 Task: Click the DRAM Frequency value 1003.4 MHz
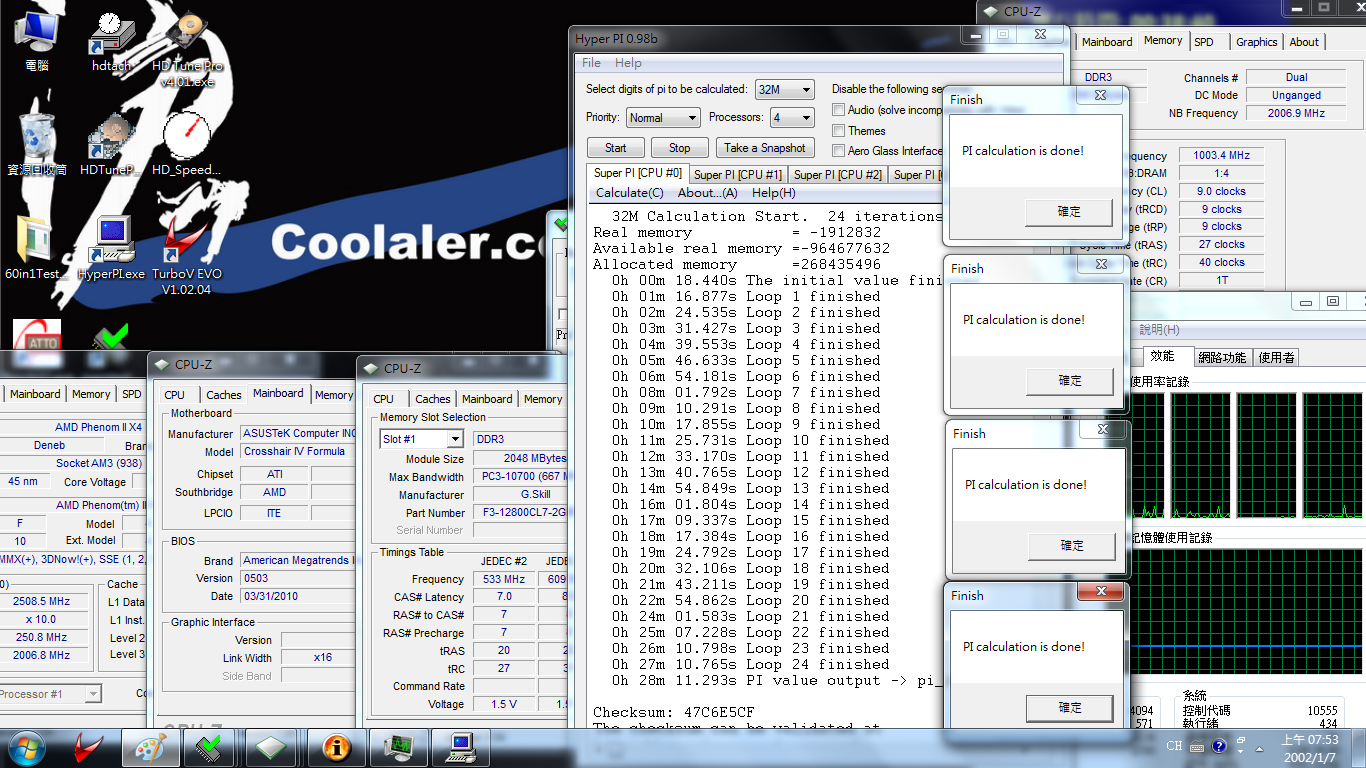(x=1222, y=156)
